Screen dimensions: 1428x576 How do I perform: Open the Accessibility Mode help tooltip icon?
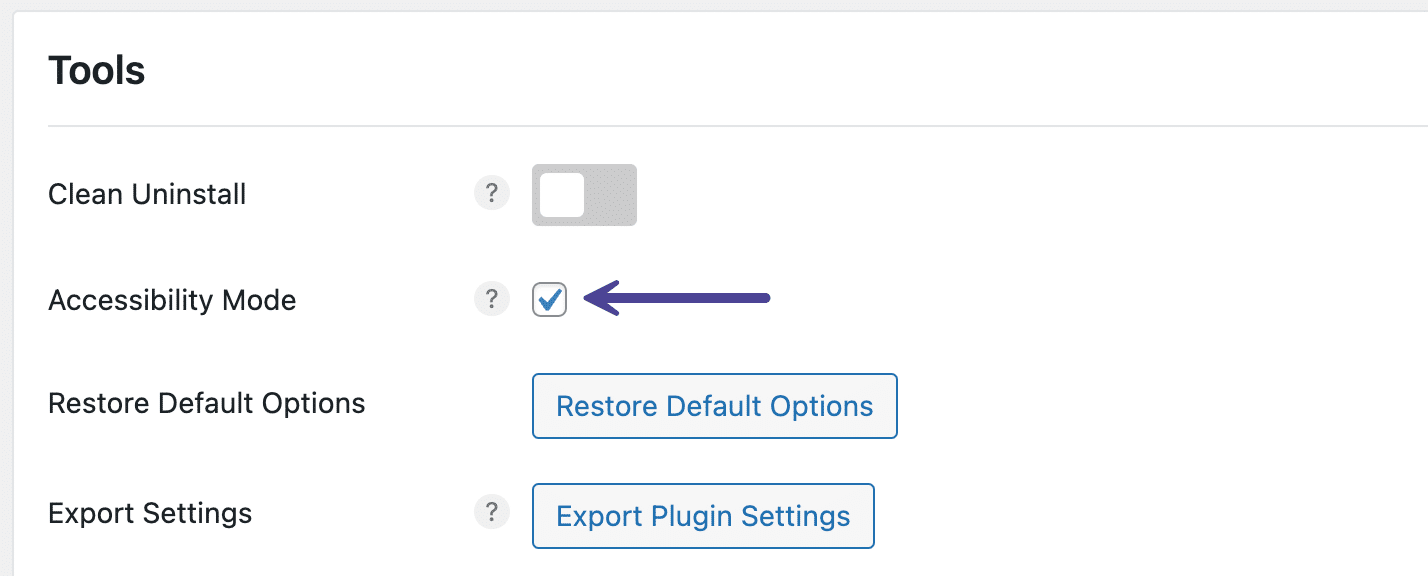pyautogui.click(x=491, y=298)
